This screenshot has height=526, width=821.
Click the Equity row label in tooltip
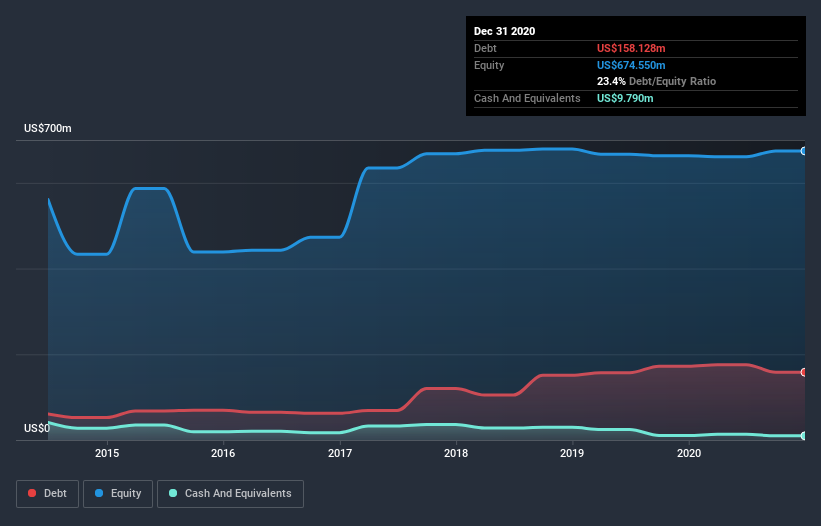[x=489, y=65]
